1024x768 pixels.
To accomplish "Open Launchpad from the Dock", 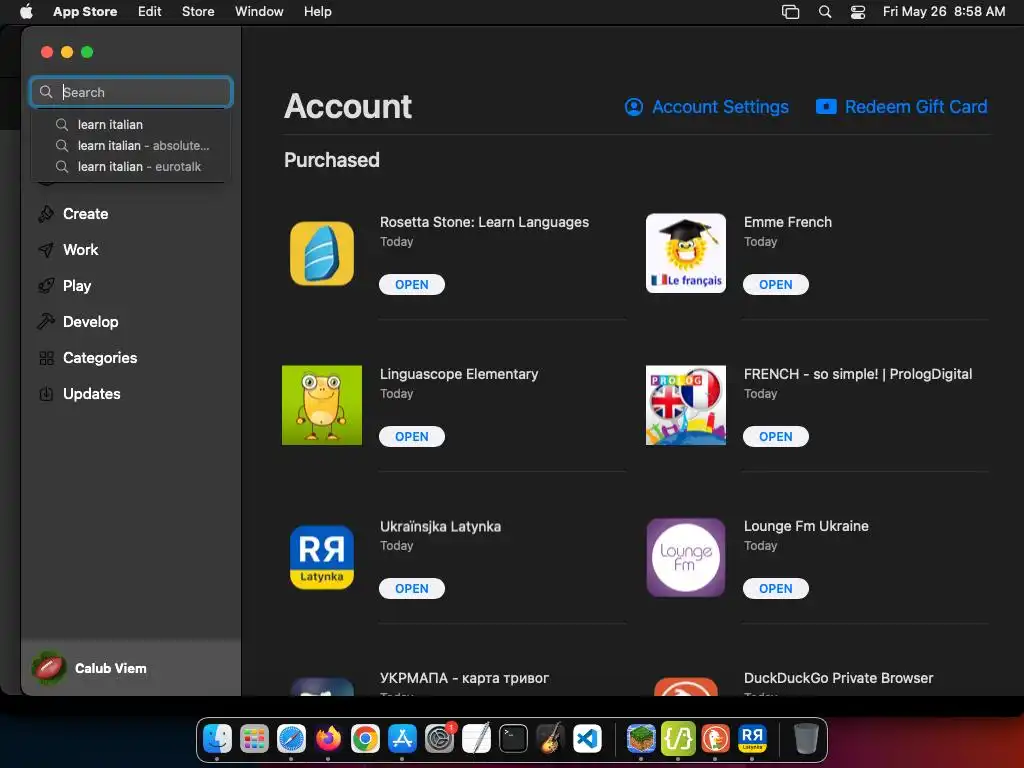I will click(254, 739).
